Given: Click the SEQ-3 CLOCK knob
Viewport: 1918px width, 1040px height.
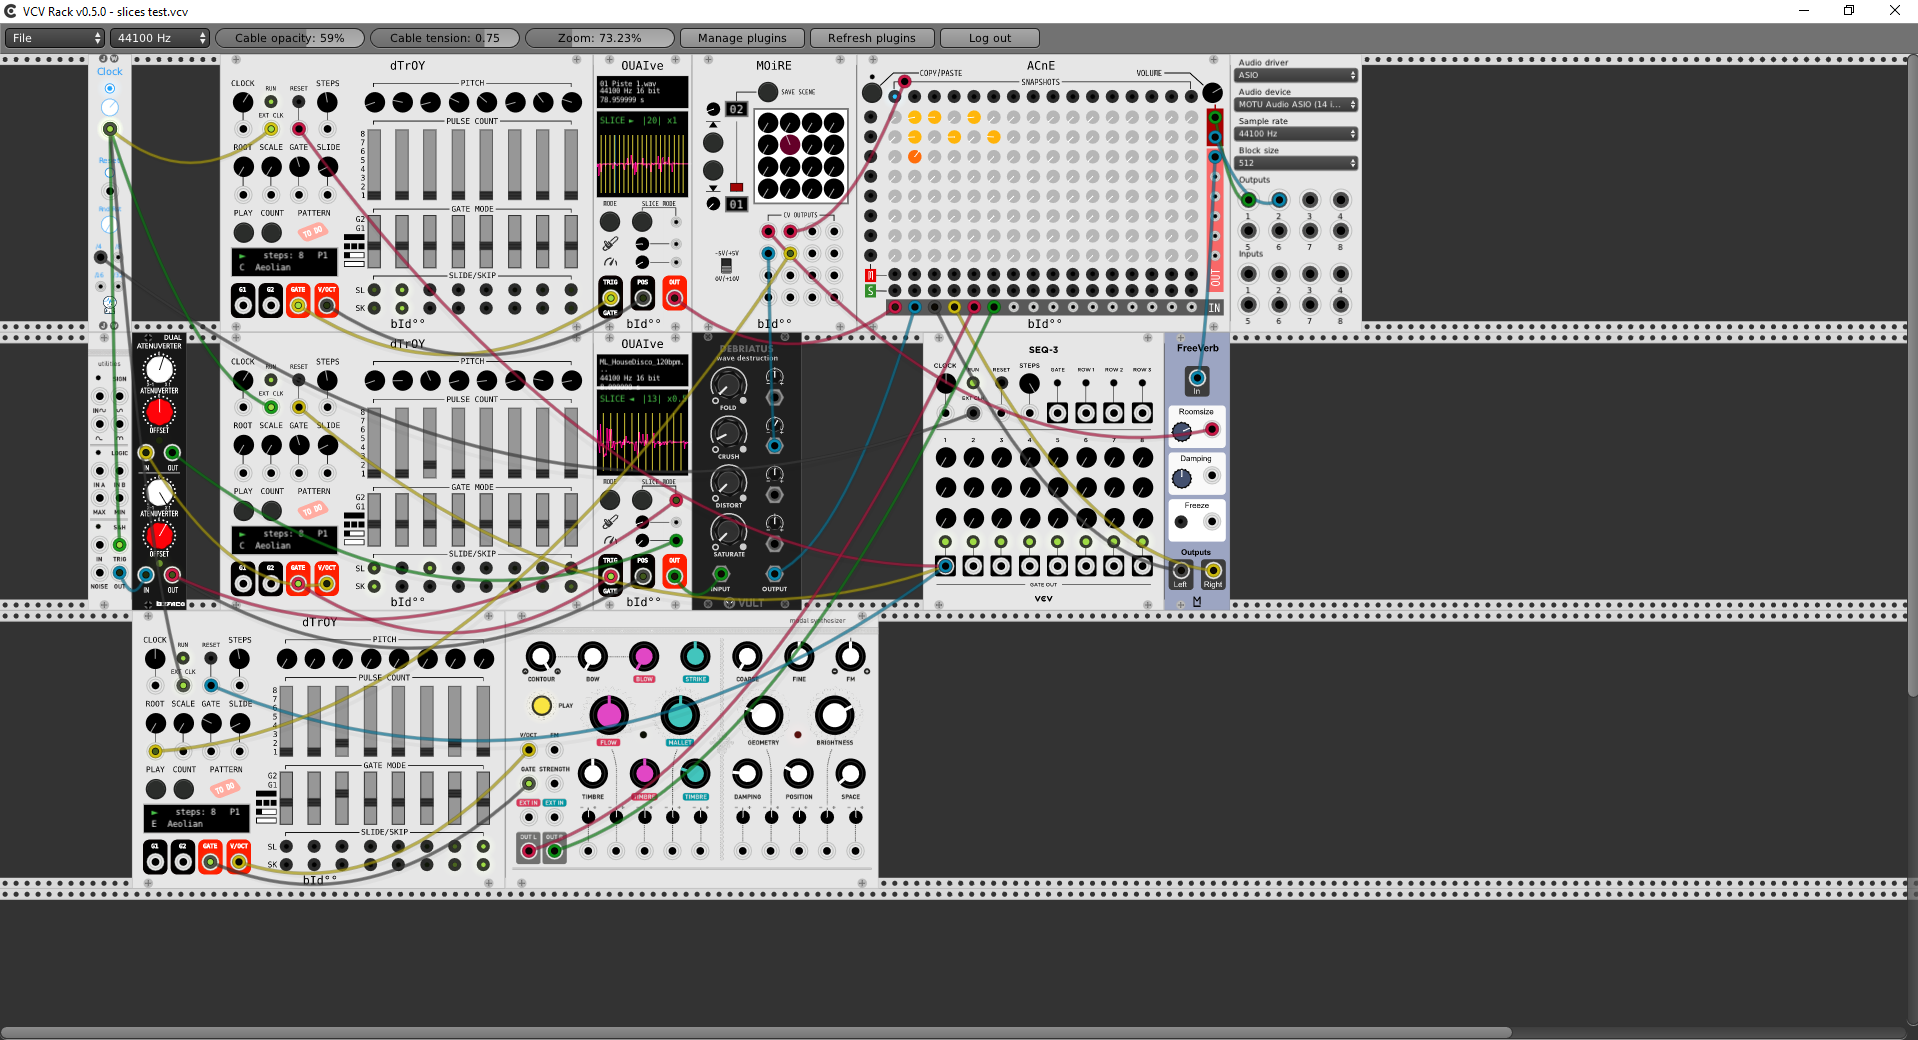Looking at the screenshot, I should pos(945,383).
